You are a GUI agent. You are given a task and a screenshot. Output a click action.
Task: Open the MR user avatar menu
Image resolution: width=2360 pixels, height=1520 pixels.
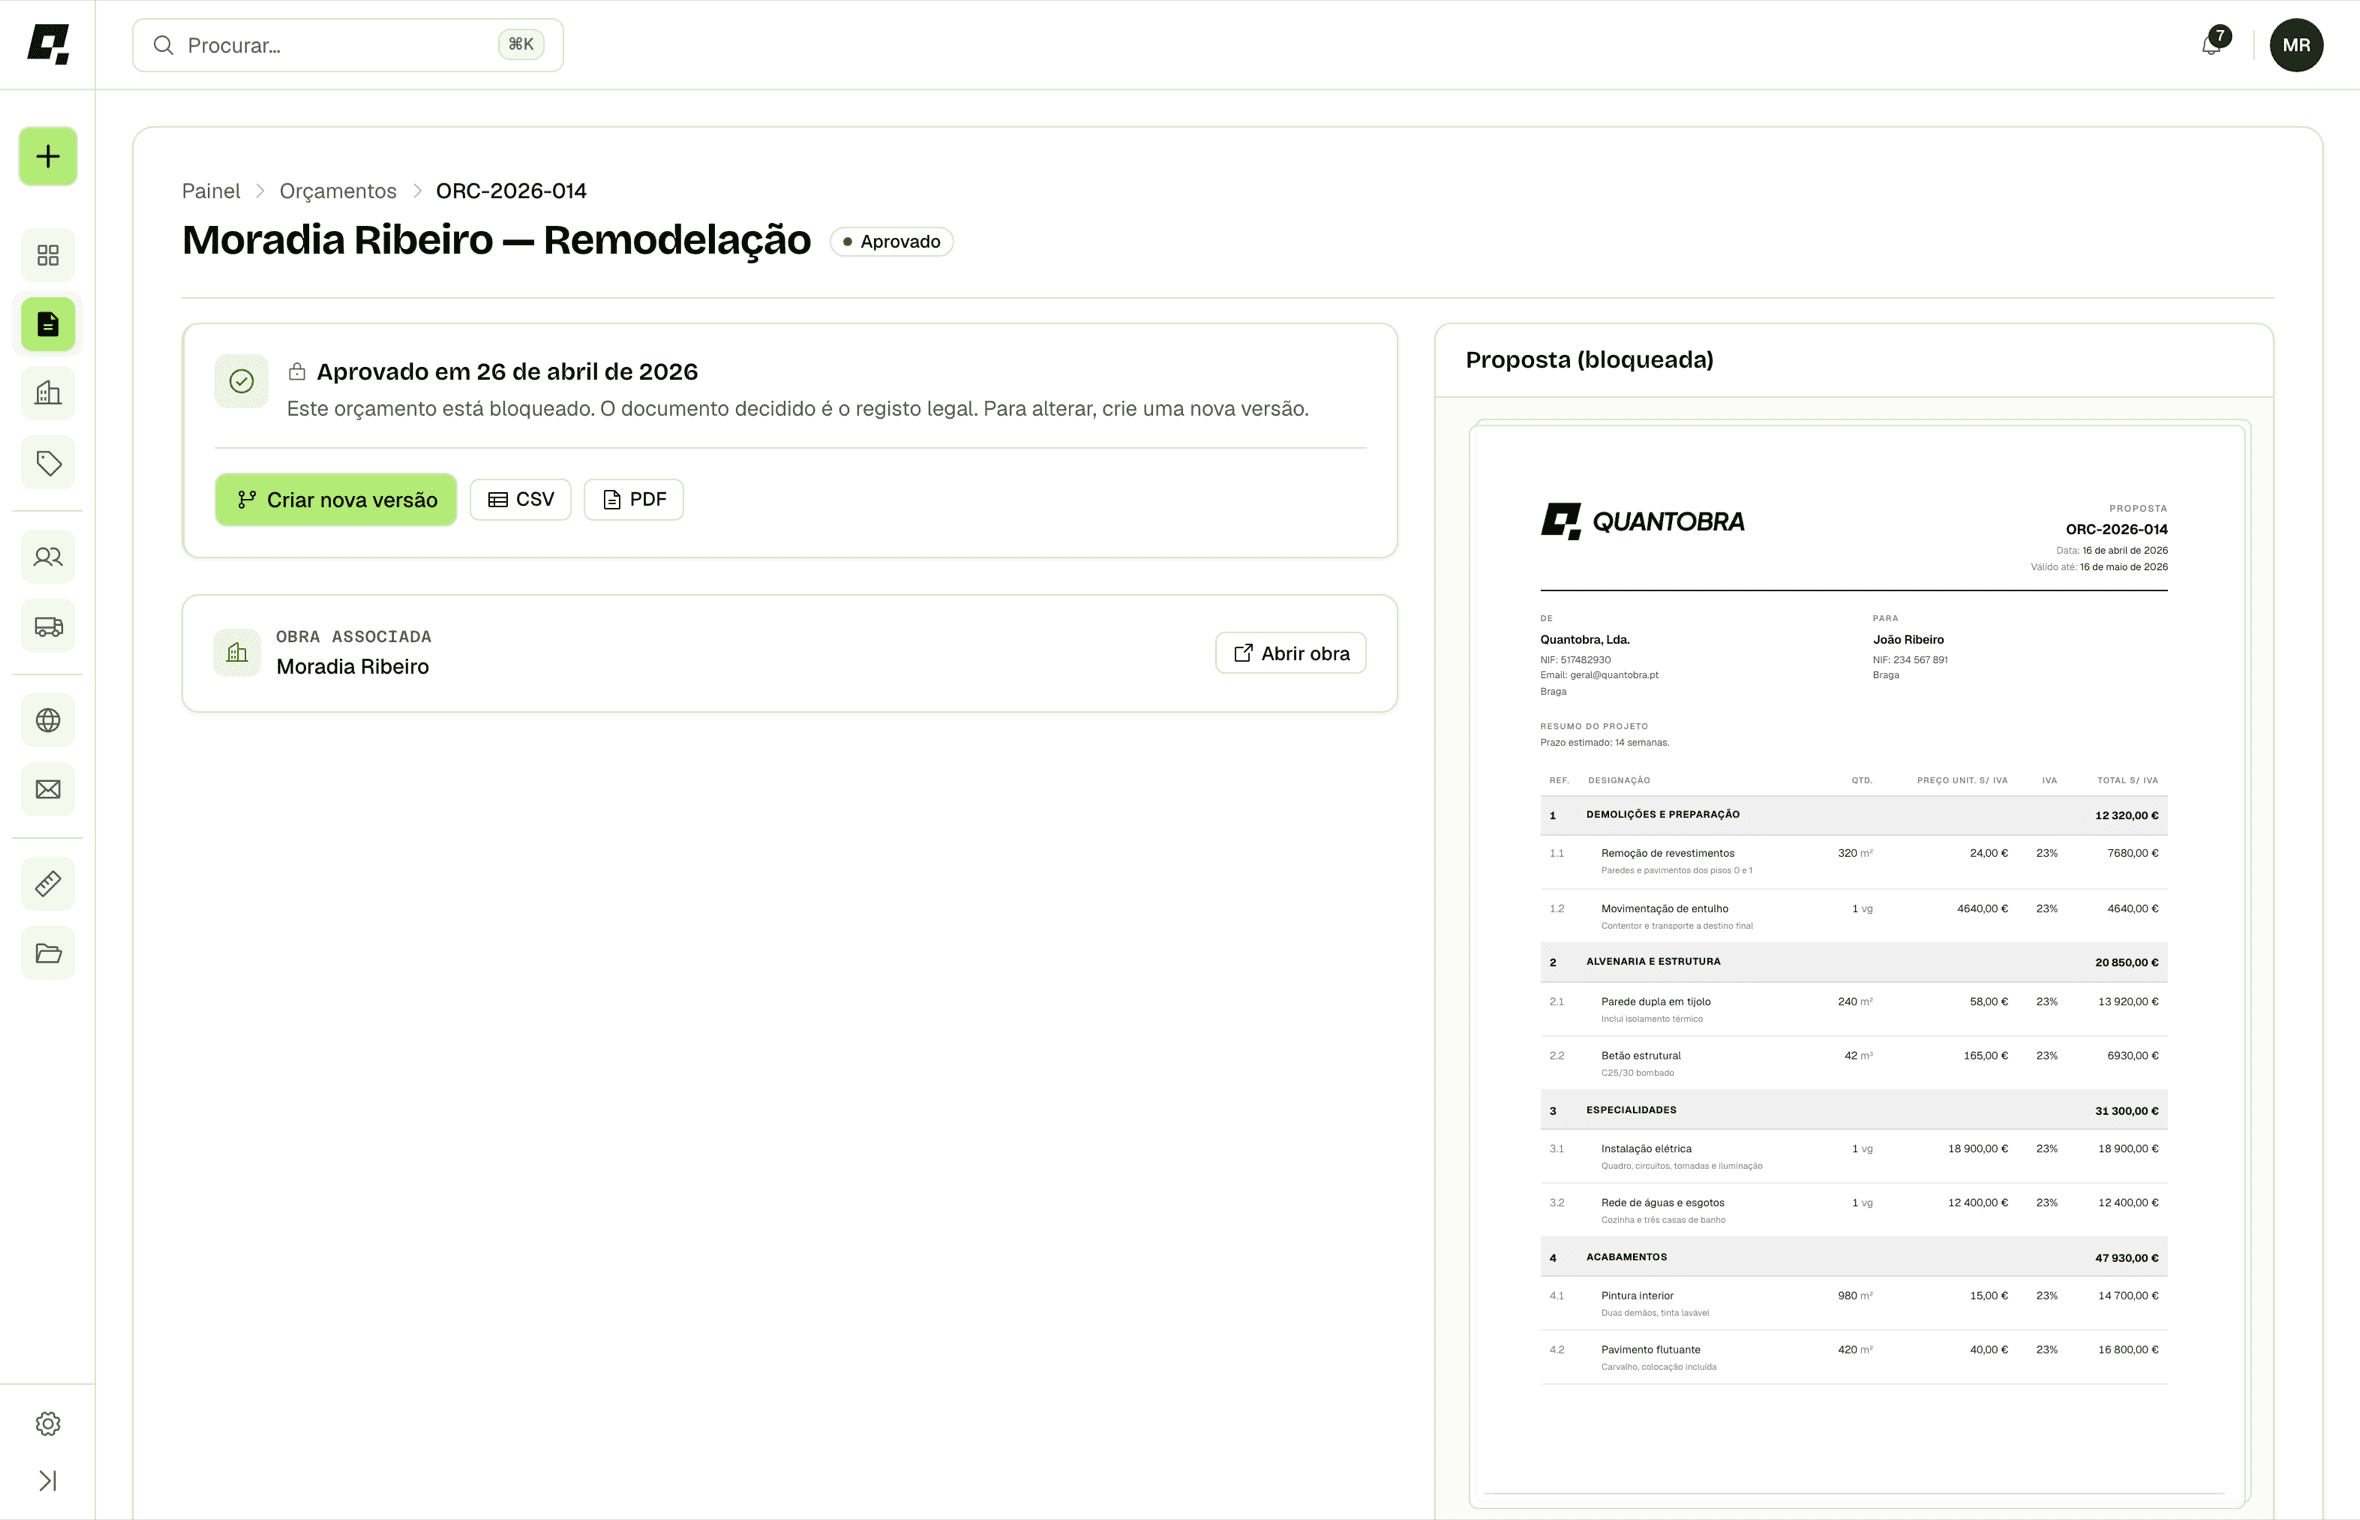[2296, 45]
